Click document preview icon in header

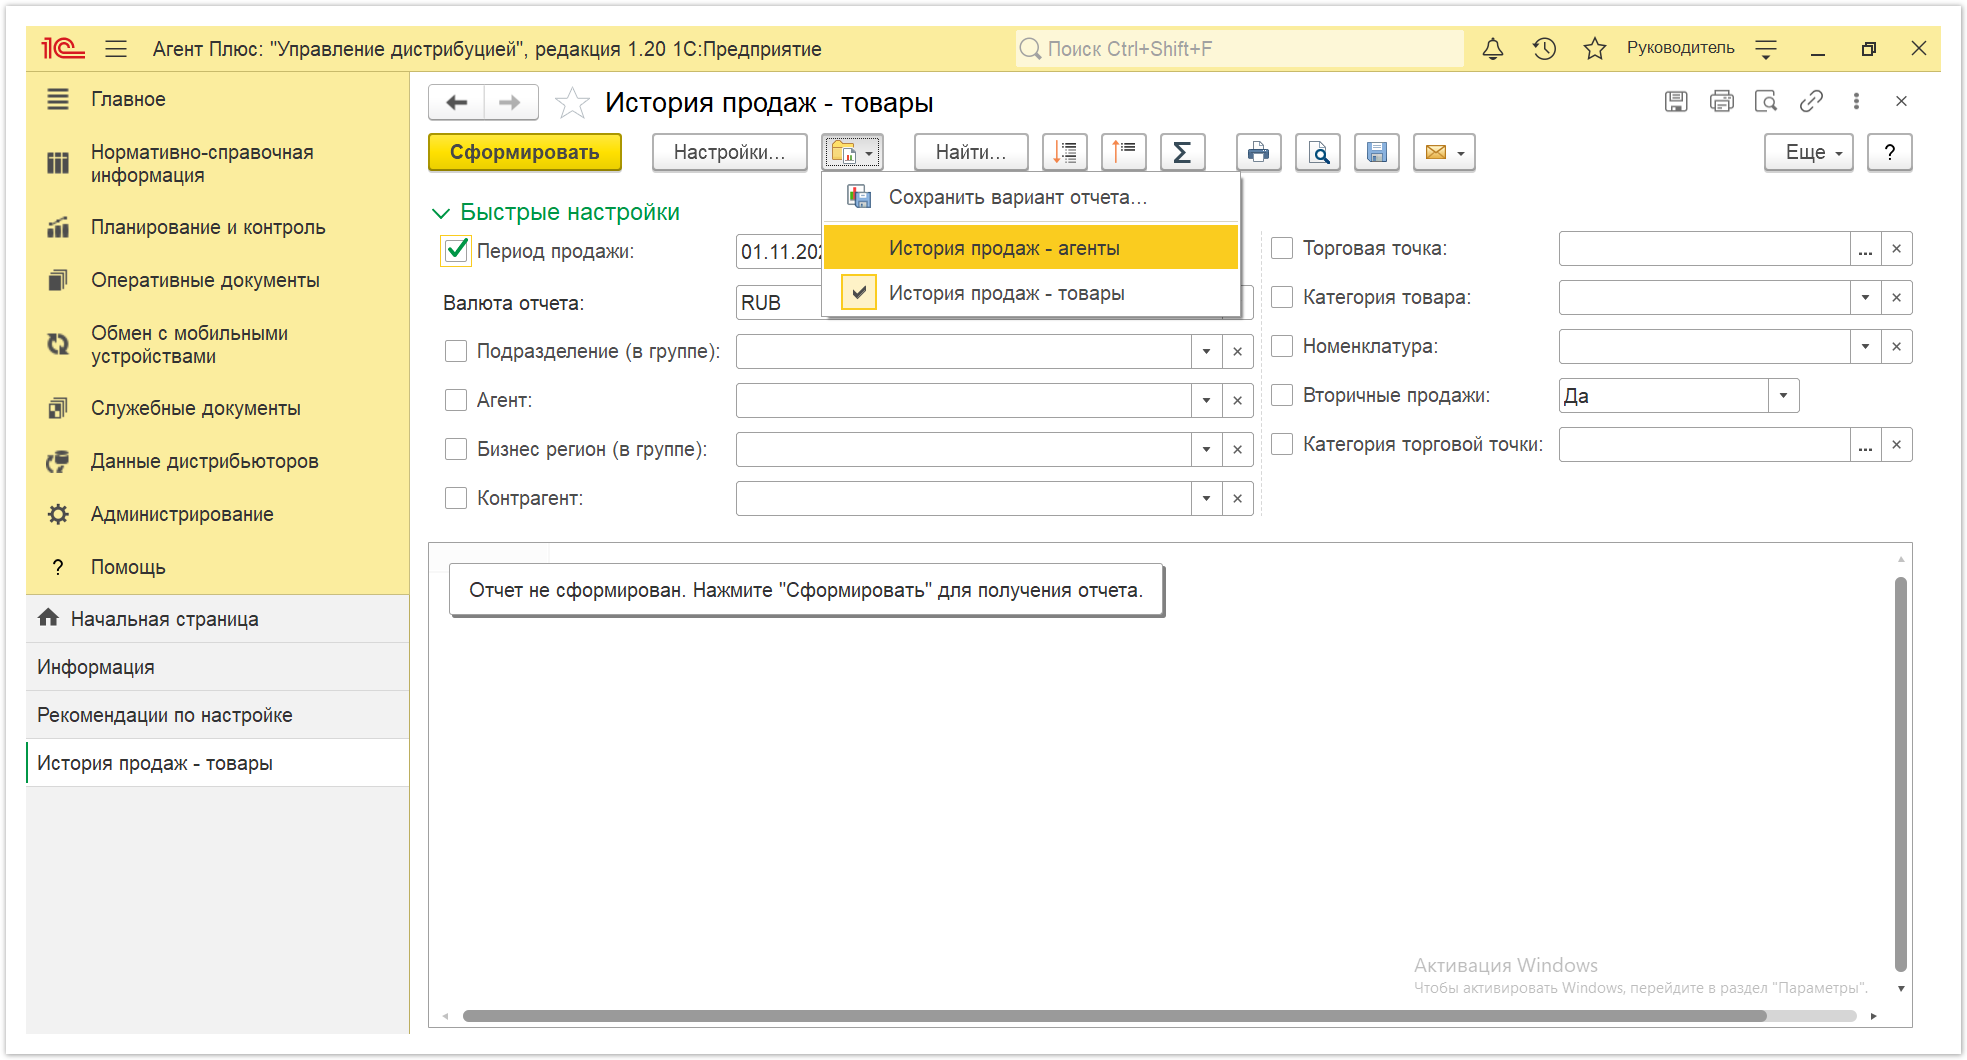pos(1766,101)
